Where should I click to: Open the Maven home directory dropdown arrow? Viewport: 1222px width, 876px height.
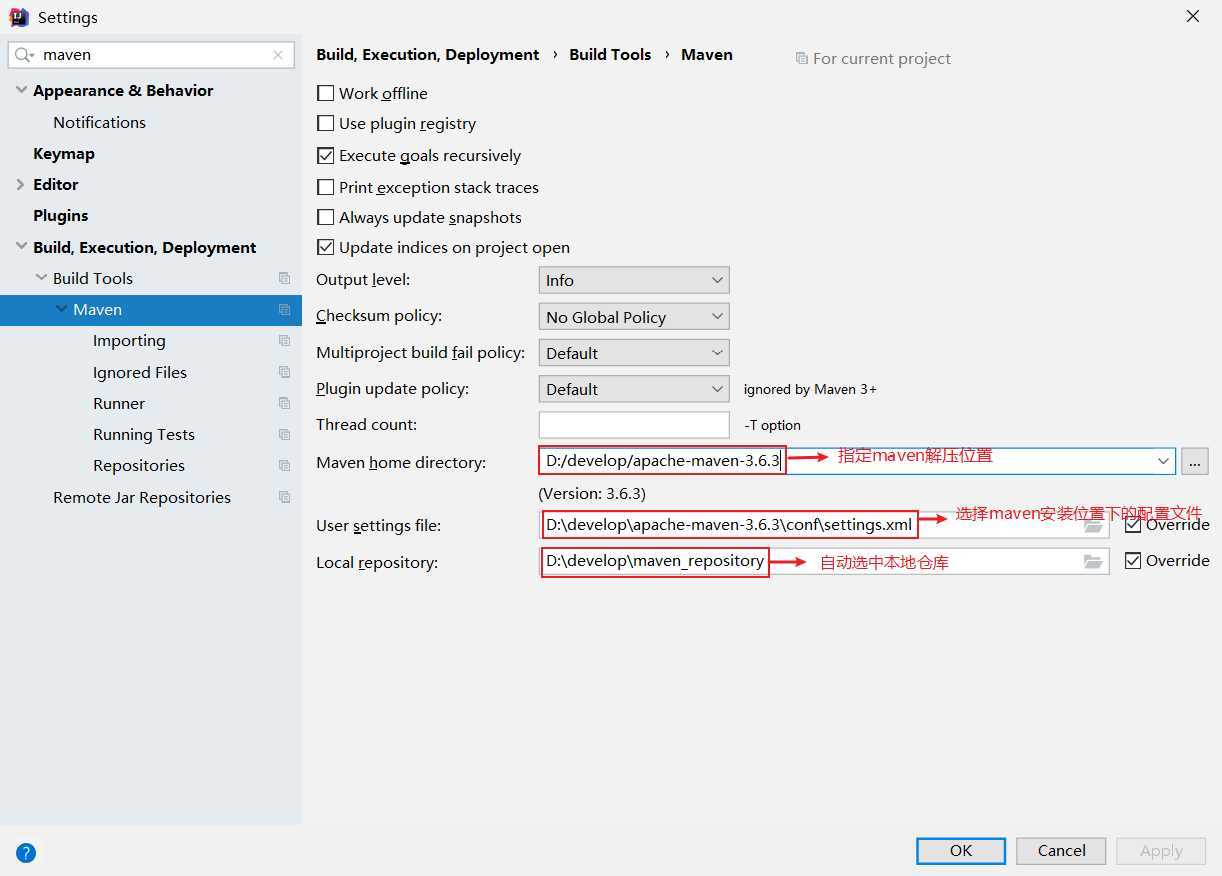[1163, 461]
